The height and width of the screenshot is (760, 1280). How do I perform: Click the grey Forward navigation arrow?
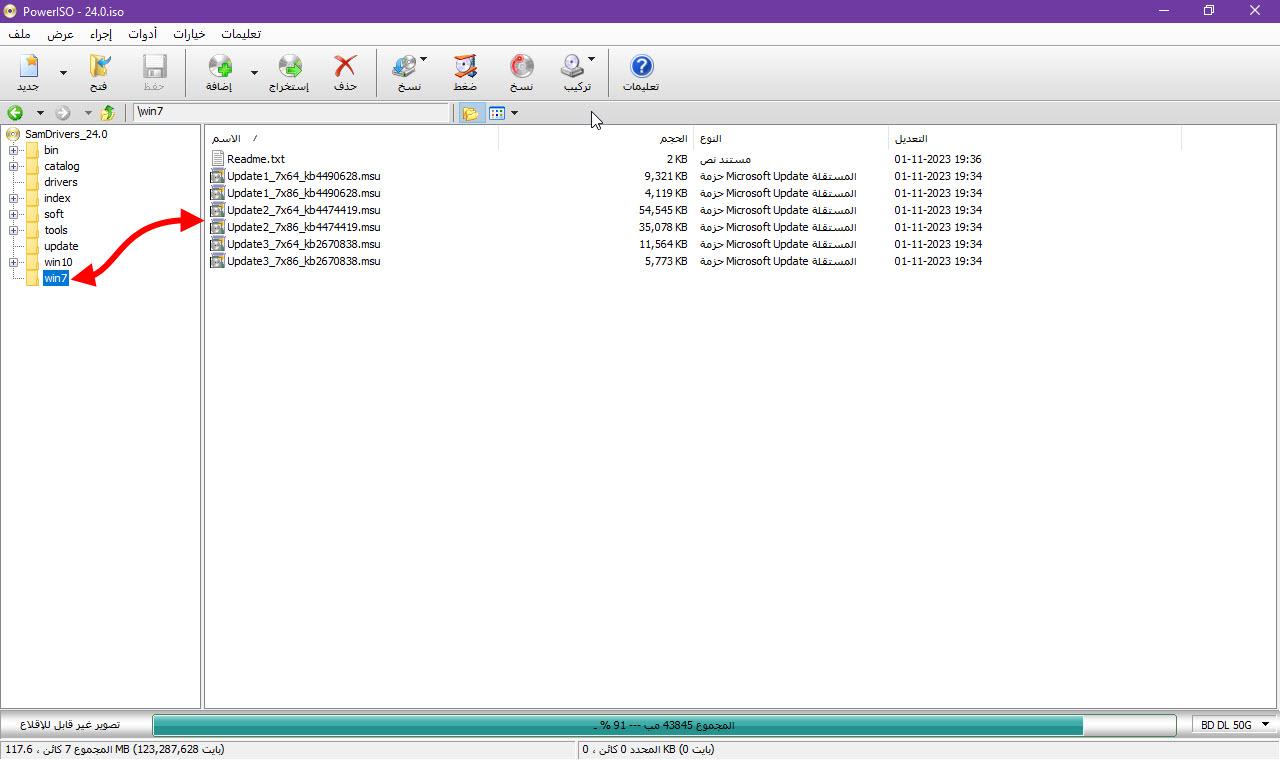[63, 113]
